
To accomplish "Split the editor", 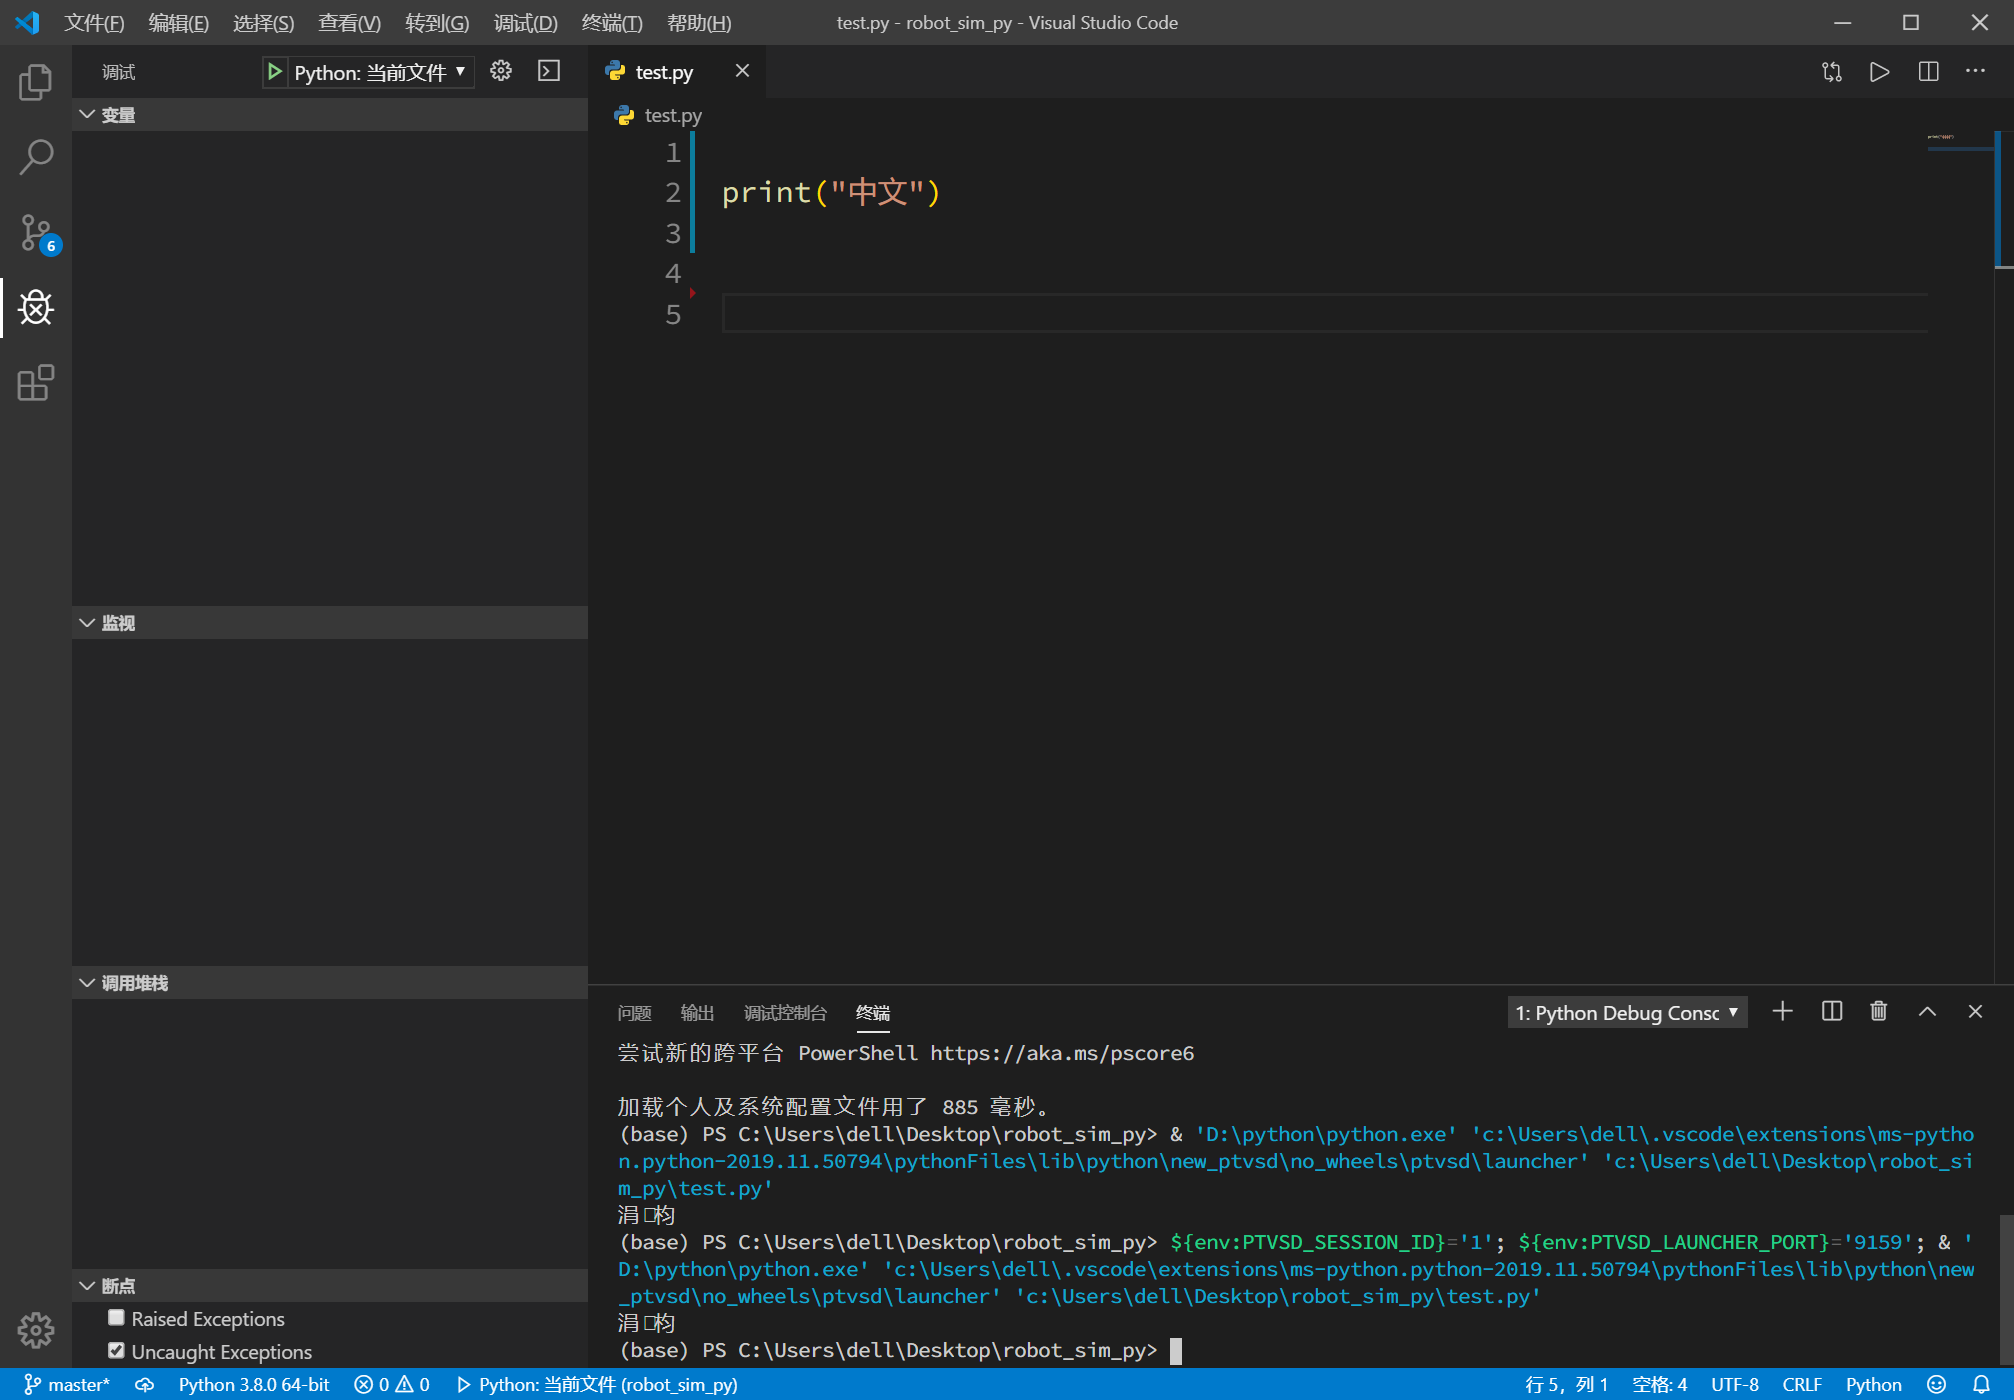I will point(1928,71).
